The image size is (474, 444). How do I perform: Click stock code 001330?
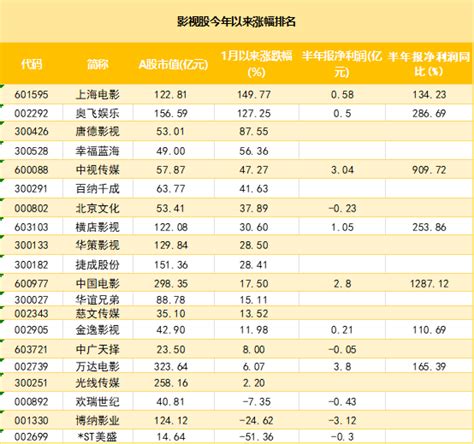(x=31, y=421)
